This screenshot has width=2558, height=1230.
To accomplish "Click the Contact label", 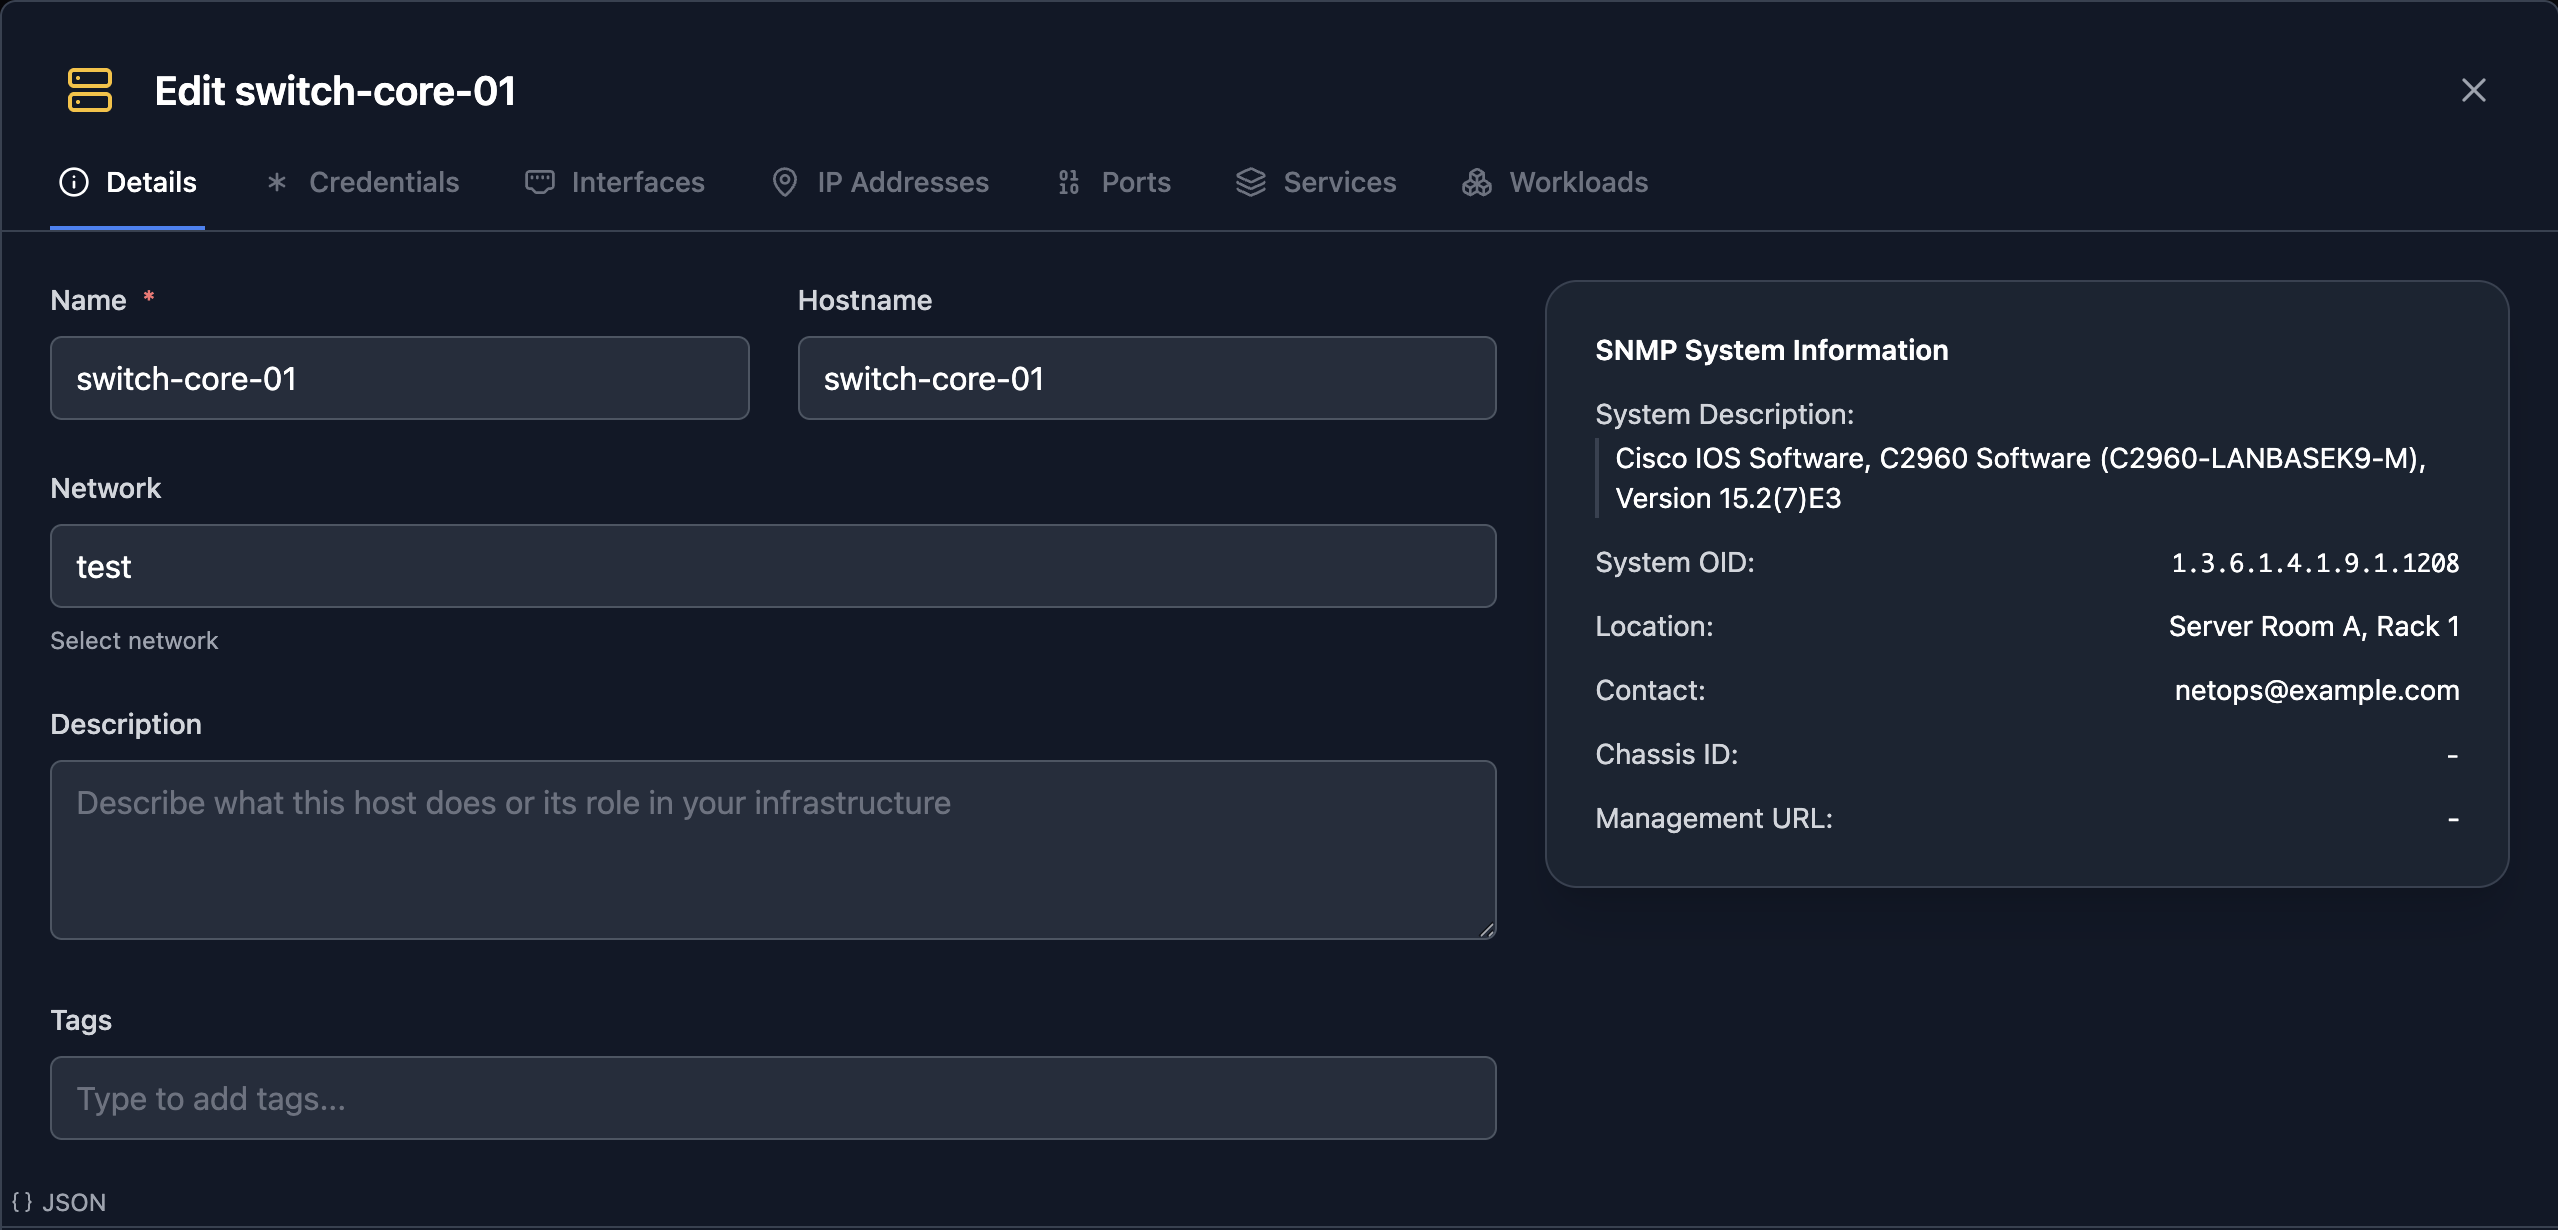I will [x=1650, y=690].
